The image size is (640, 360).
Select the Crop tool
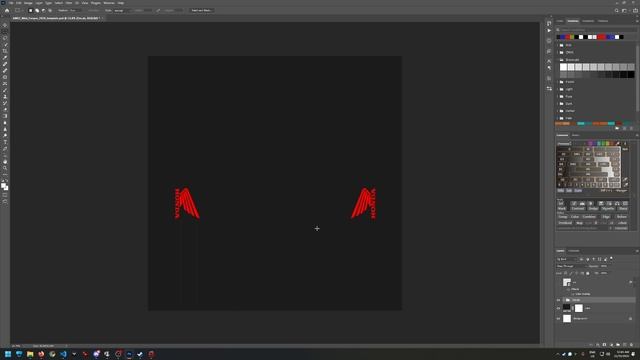click(x=5, y=51)
